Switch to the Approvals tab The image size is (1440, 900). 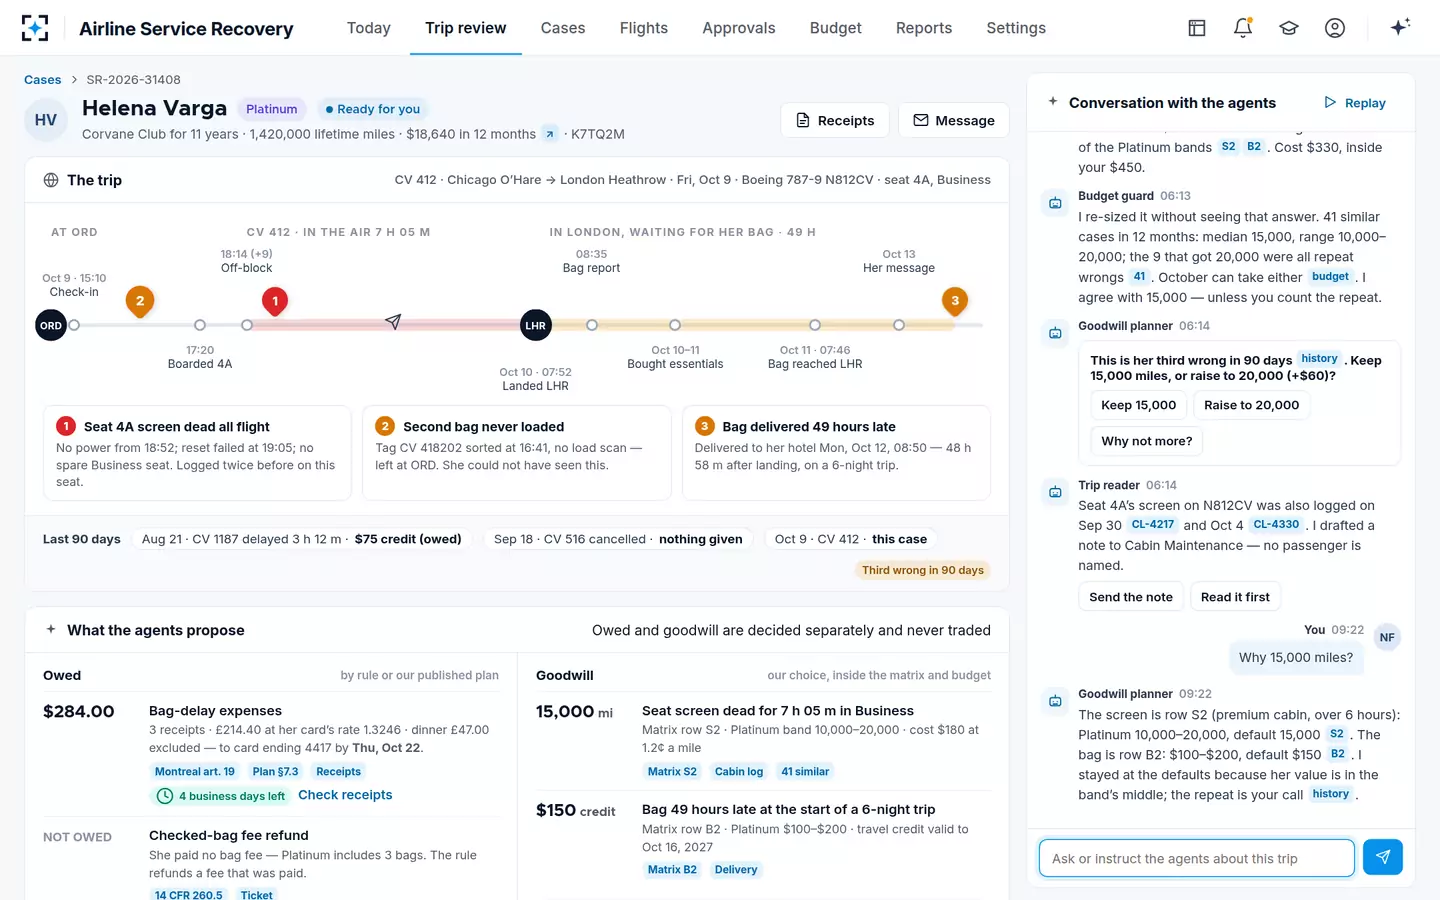click(x=739, y=28)
